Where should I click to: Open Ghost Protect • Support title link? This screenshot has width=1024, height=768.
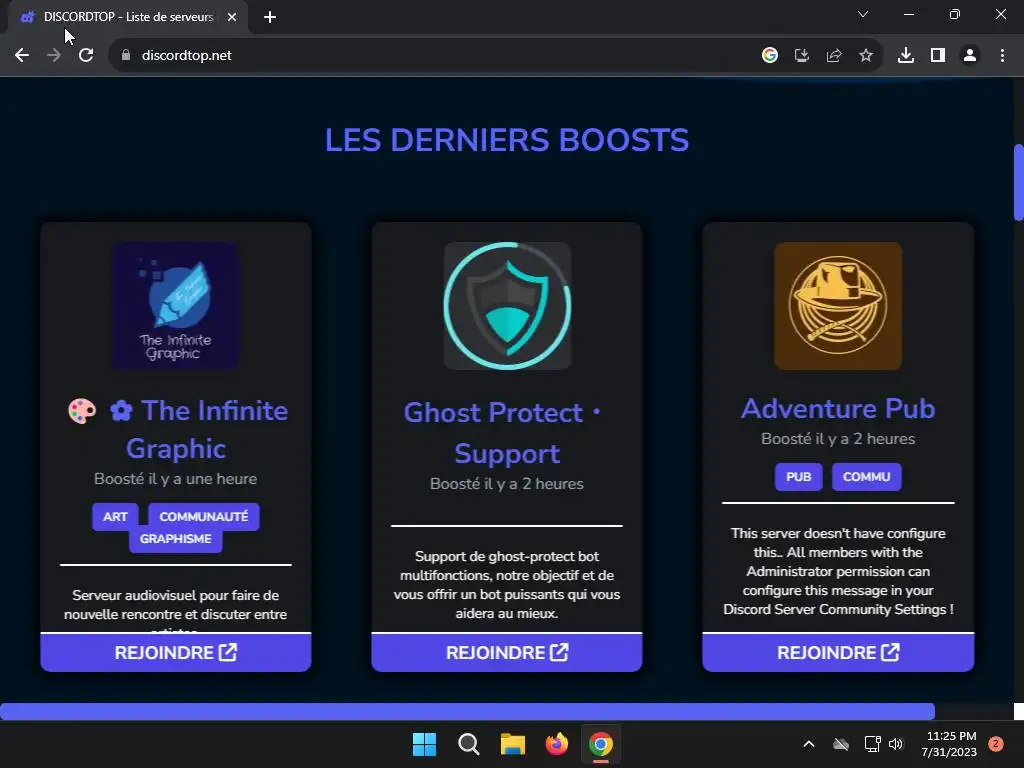[503, 433]
